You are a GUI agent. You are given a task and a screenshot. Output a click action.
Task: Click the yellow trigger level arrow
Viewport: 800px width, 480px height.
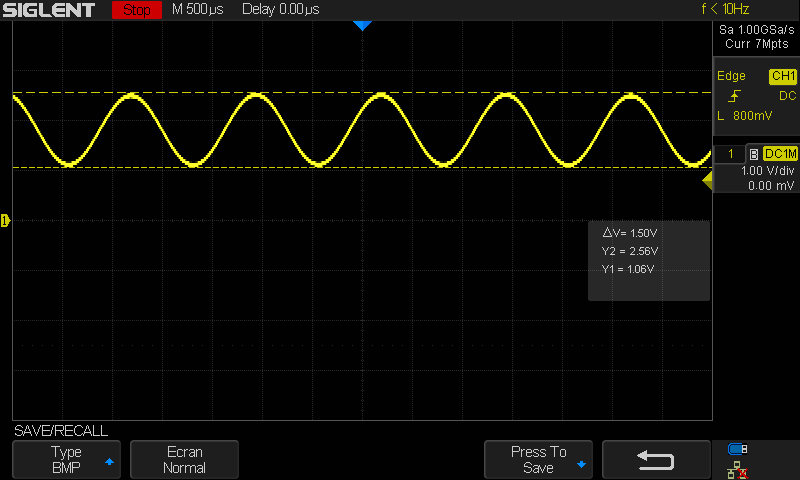click(707, 181)
